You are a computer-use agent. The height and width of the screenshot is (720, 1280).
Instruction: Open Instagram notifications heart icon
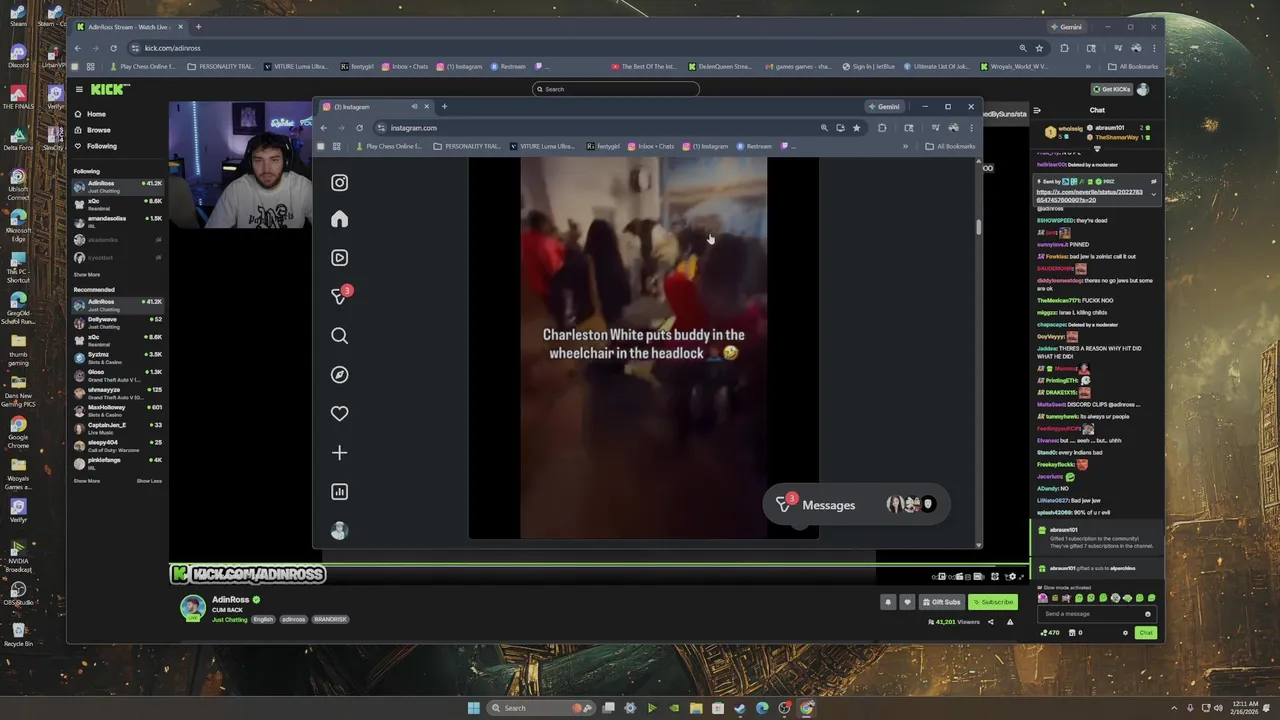pos(340,414)
